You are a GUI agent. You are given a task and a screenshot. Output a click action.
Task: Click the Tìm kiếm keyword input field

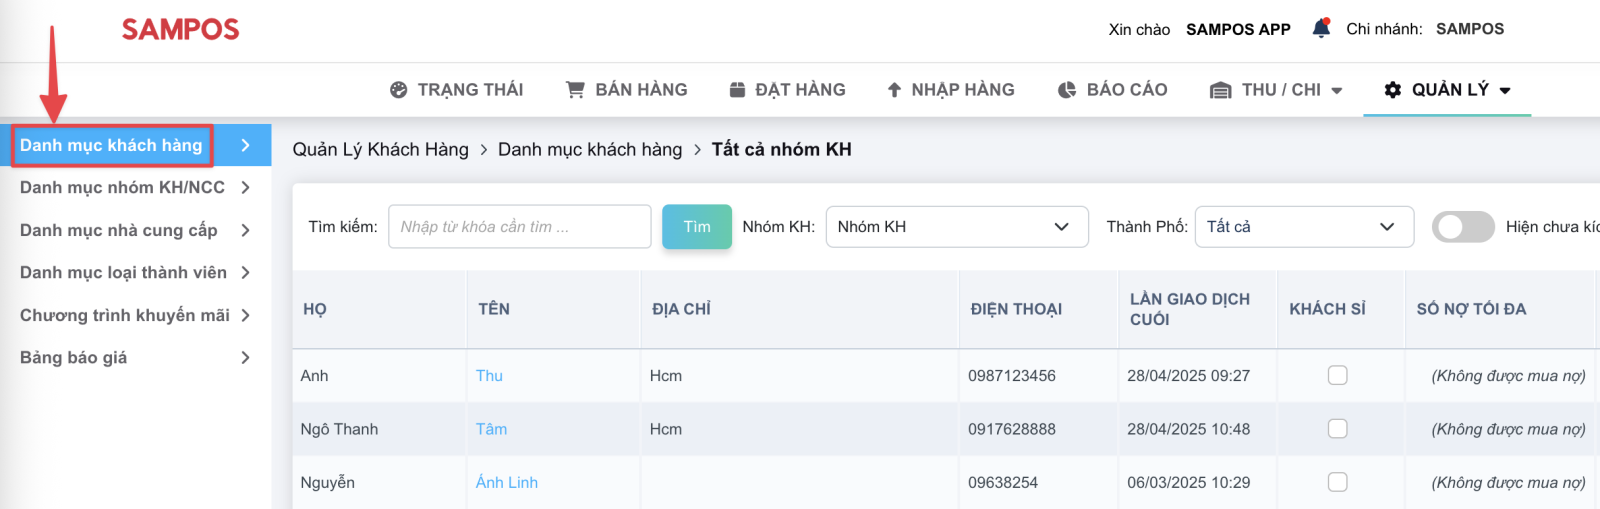[520, 227]
